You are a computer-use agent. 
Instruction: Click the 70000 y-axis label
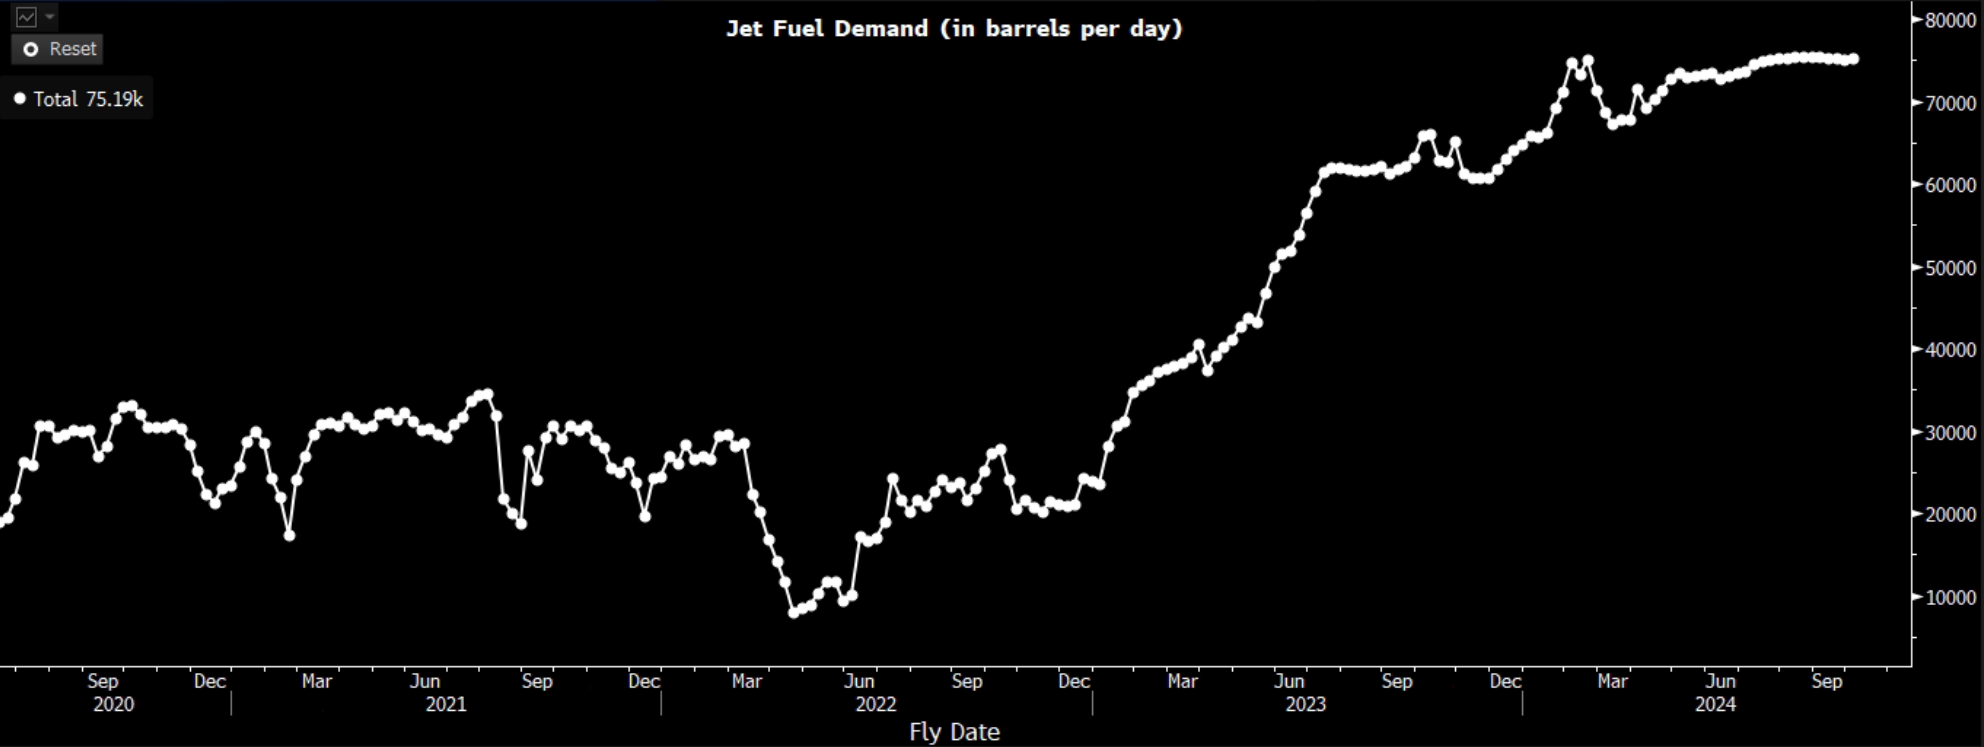coord(1950,103)
